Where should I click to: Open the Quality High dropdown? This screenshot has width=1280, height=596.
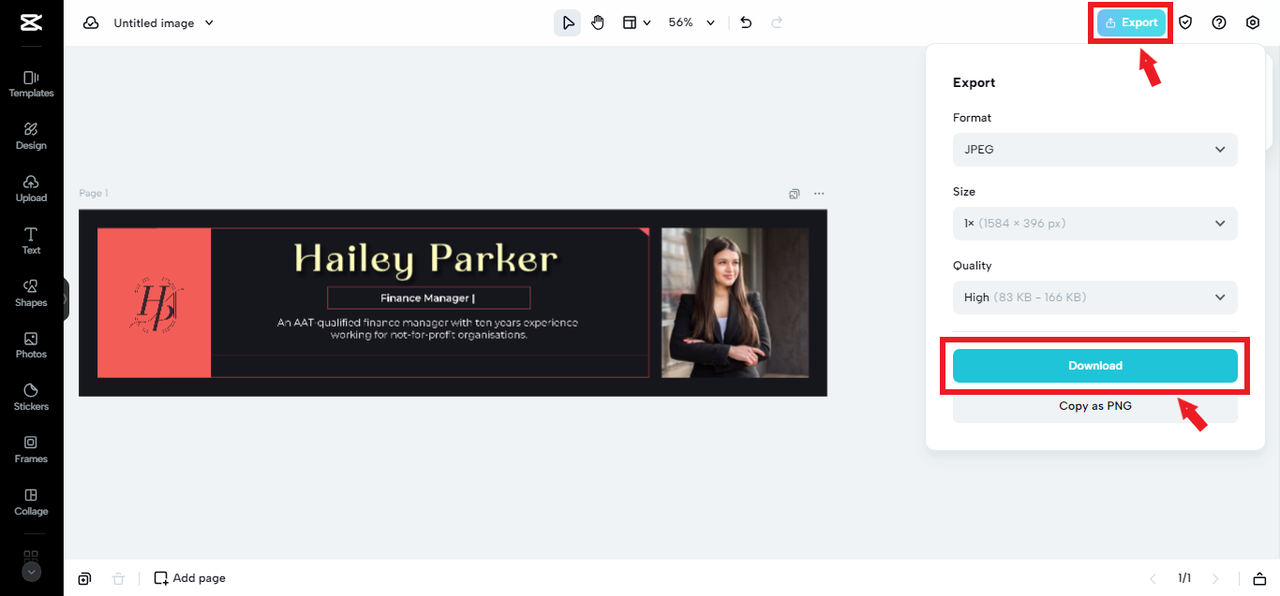[x=1095, y=297]
